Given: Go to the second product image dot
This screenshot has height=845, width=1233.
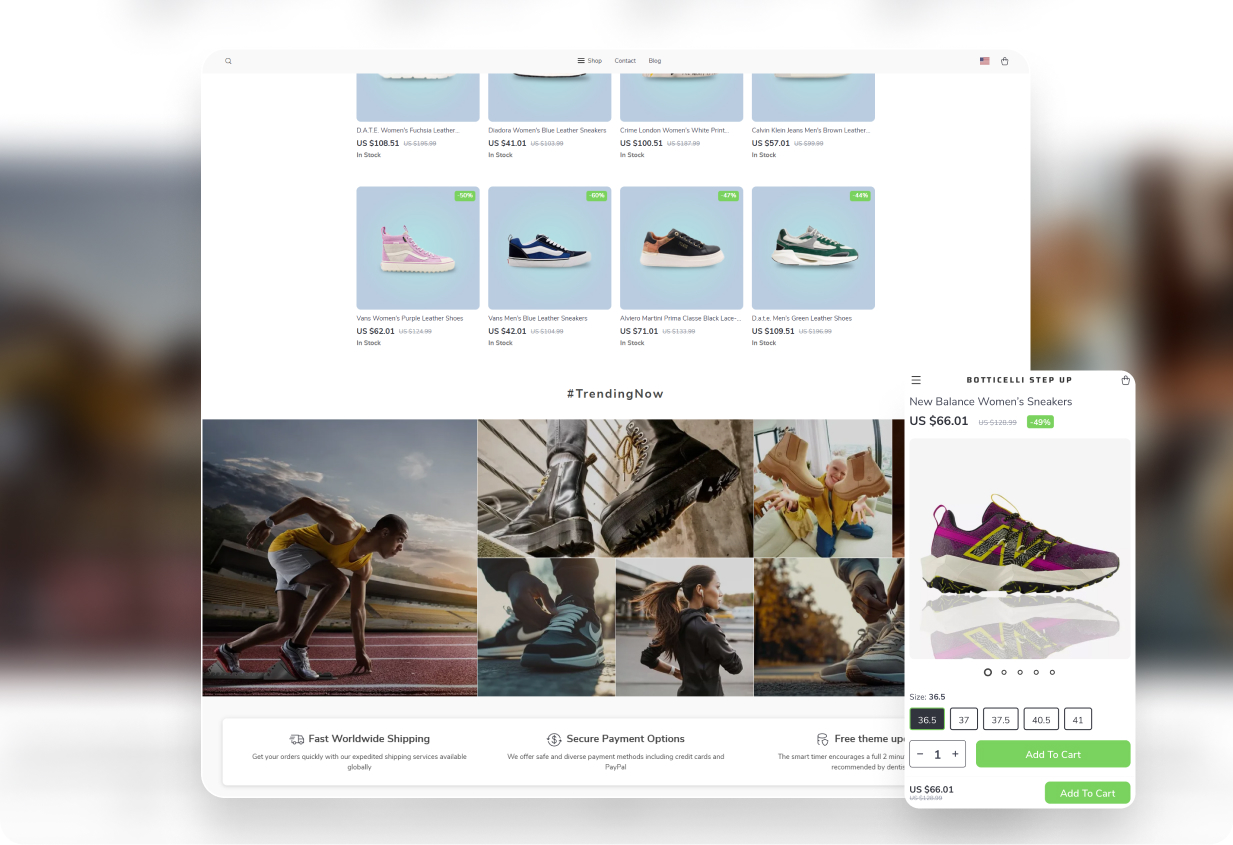Looking at the screenshot, I should point(1004,672).
